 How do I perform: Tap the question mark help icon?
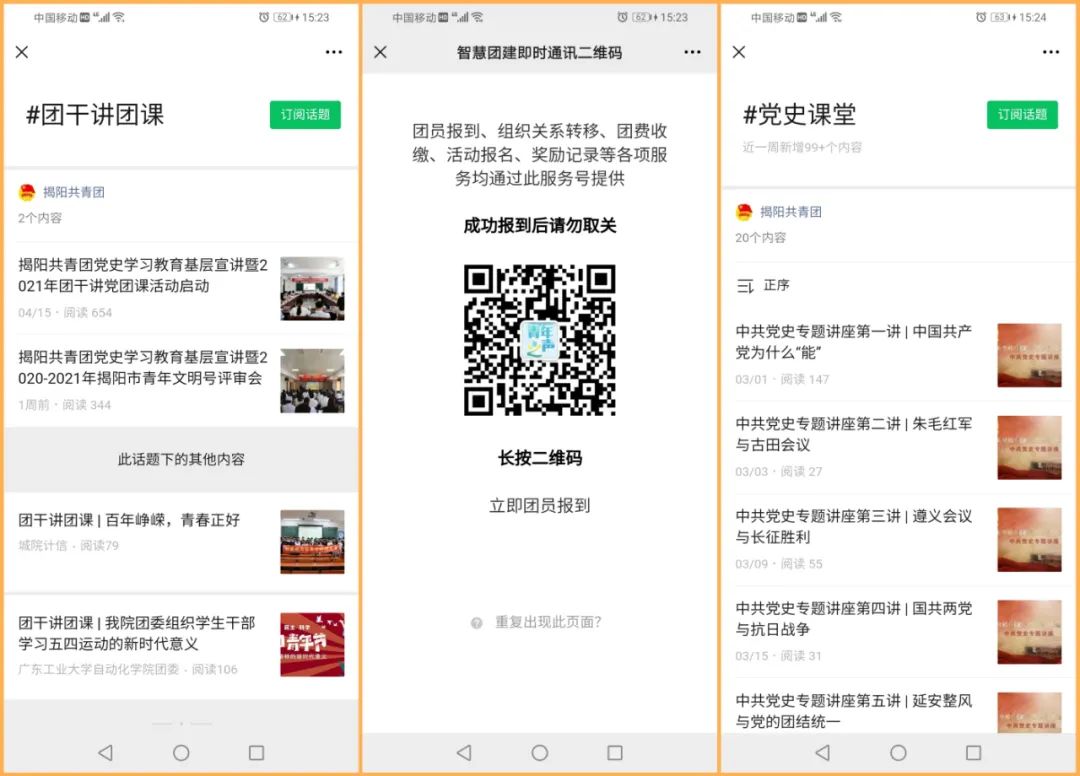point(477,623)
